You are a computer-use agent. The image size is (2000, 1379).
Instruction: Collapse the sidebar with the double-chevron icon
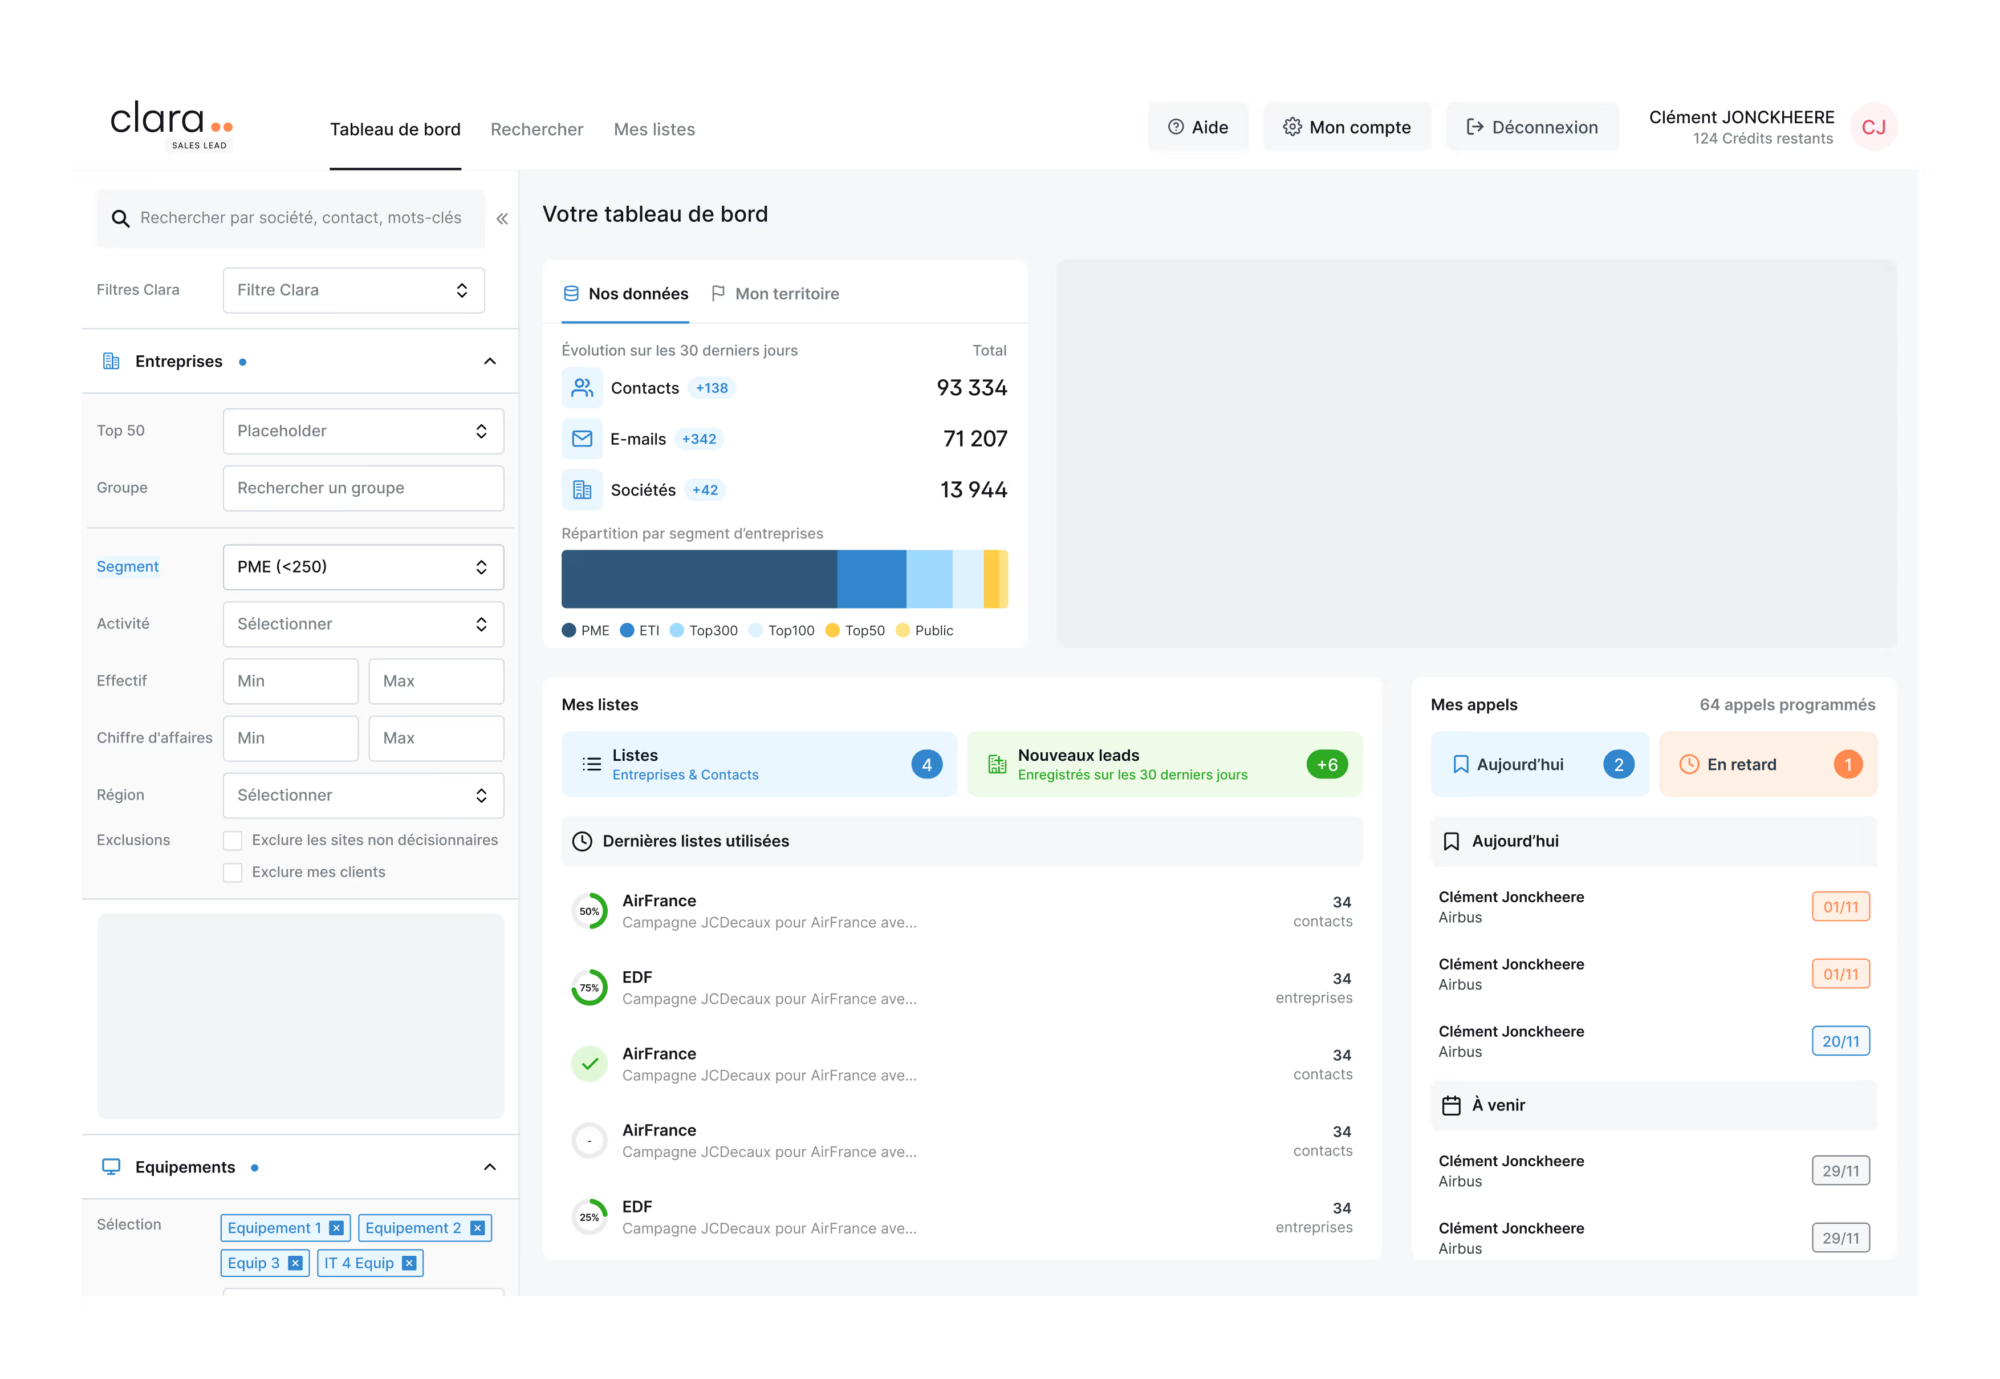pos(502,218)
